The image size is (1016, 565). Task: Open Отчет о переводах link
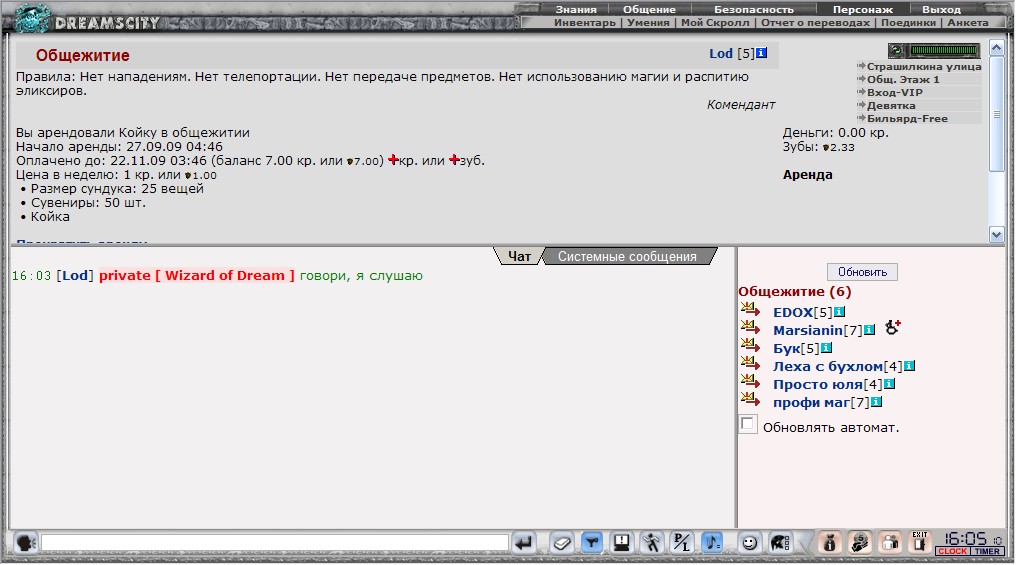(815, 23)
